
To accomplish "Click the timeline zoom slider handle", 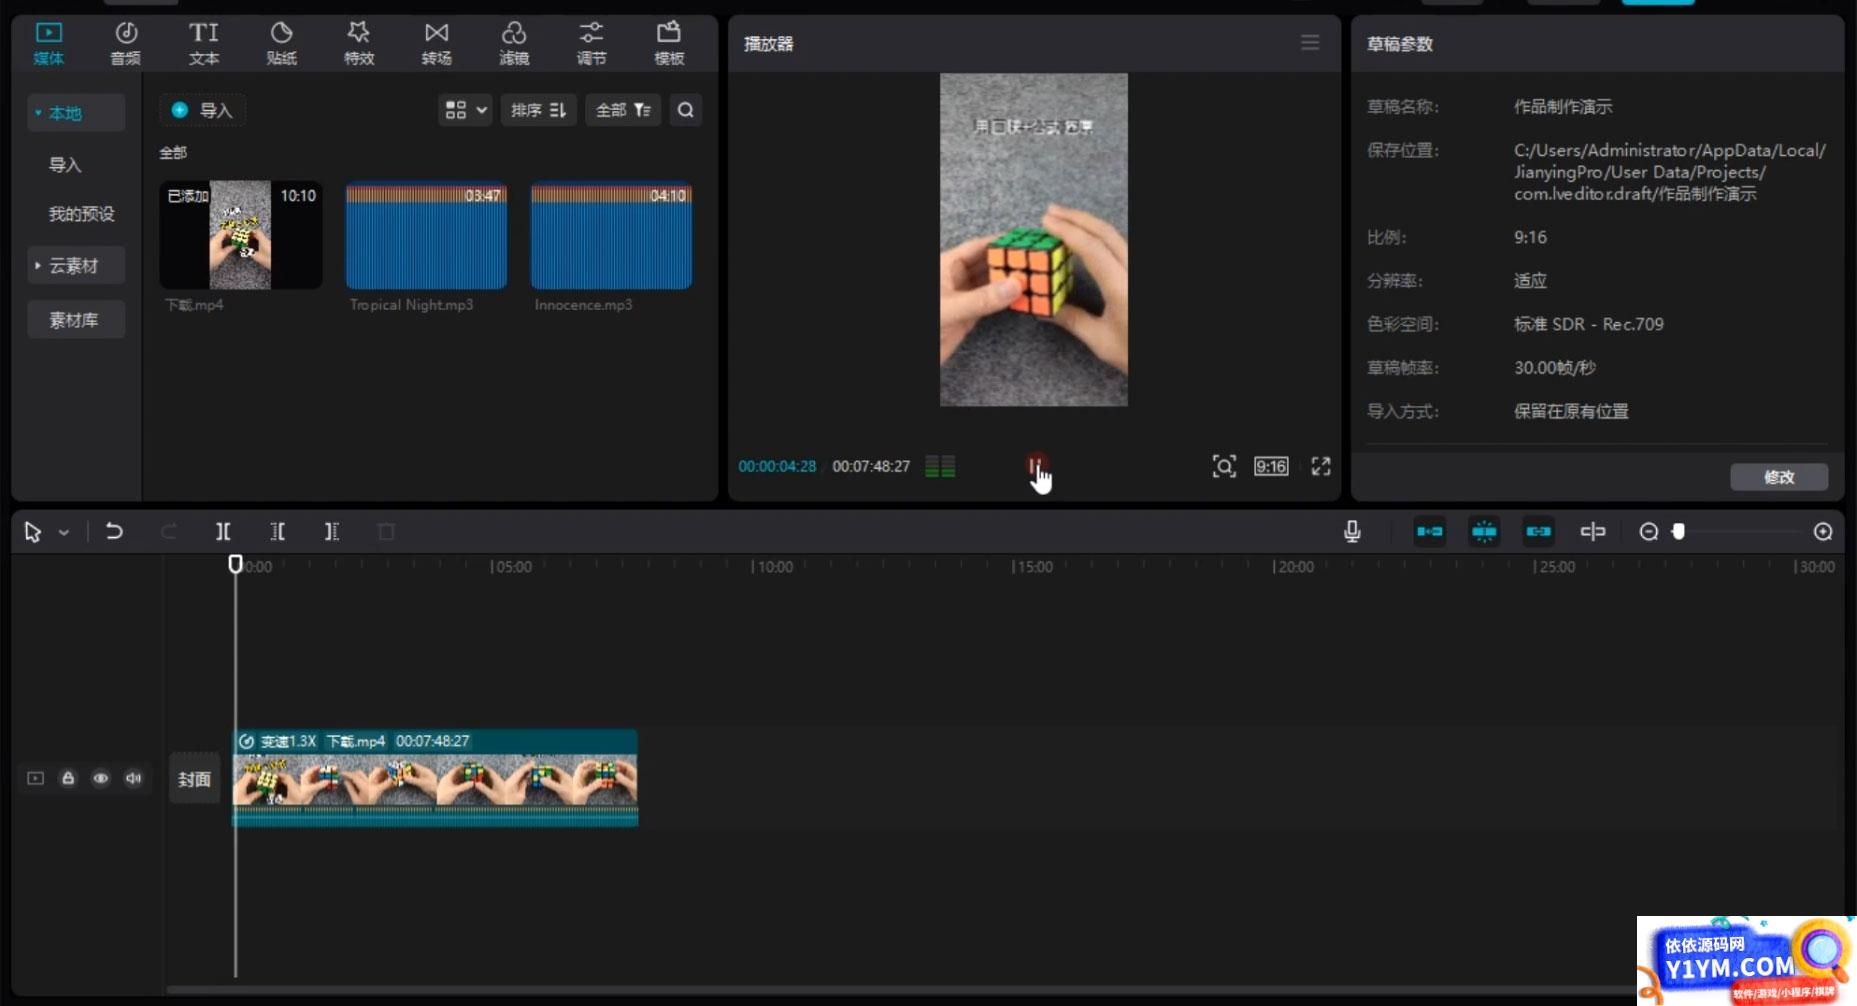I will [1679, 532].
